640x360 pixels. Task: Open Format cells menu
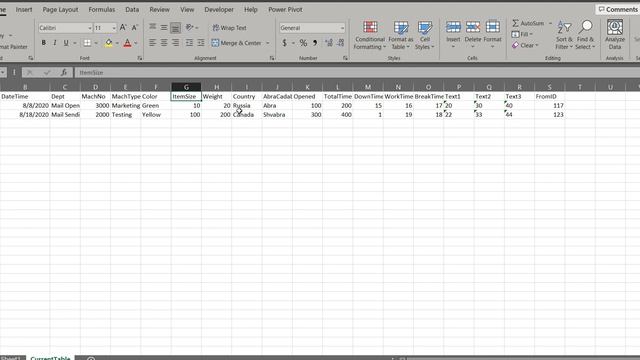(492, 35)
